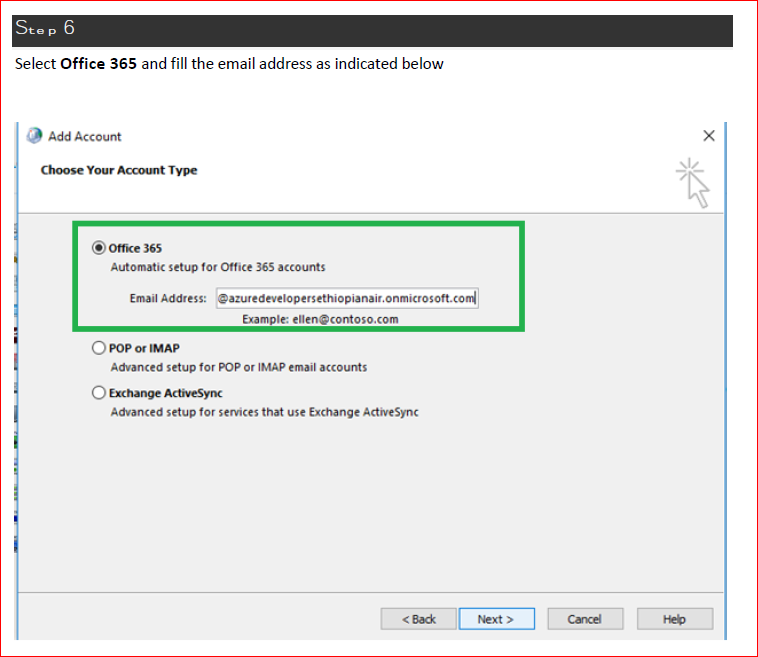
Task: Select the Office 365 radio button
Action: (x=99, y=248)
